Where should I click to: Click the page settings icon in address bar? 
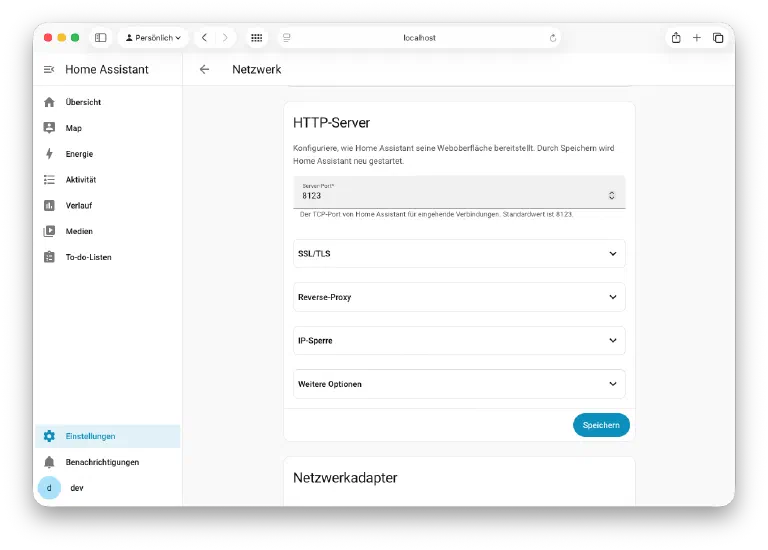click(287, 38)
